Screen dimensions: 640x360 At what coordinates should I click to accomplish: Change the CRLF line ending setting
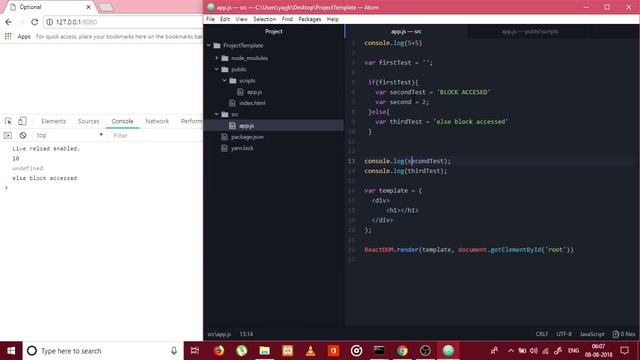pos(542,334)
